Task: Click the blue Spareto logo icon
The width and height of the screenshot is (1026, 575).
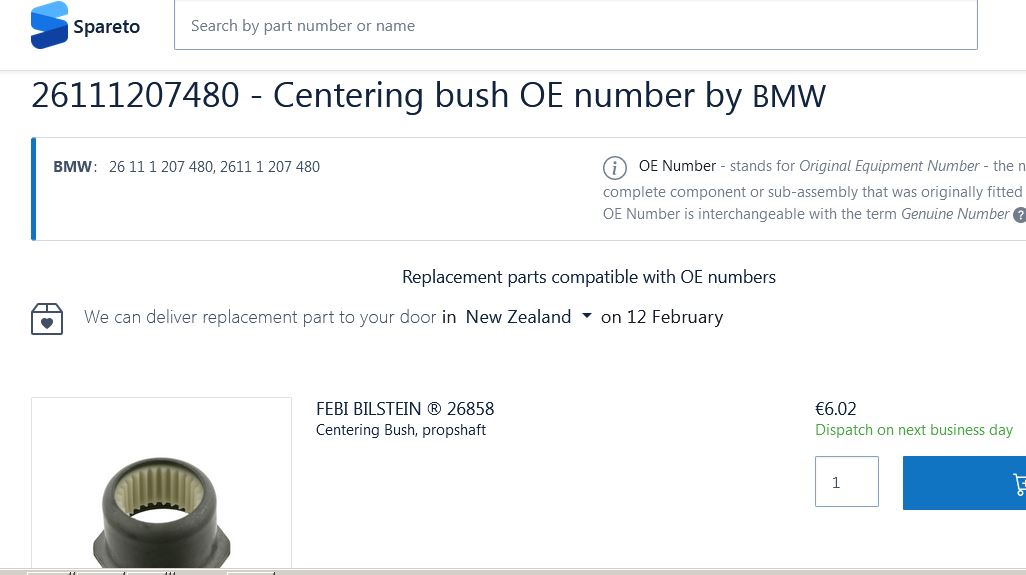Action: point(49,25)
